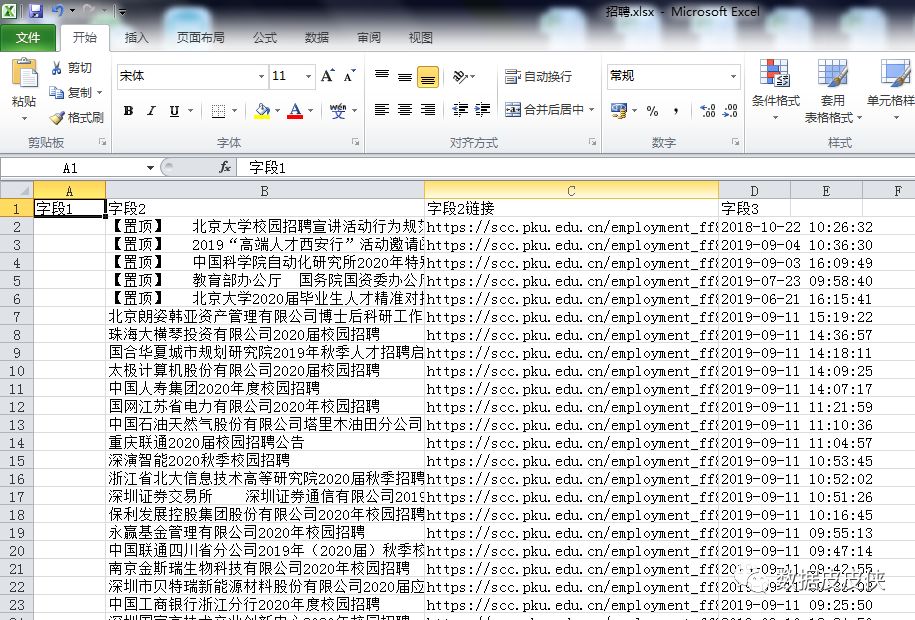This screenshot has width=915, height=620.
Task: Switch to the Insert (插入) tab
Action: (137, 38)
